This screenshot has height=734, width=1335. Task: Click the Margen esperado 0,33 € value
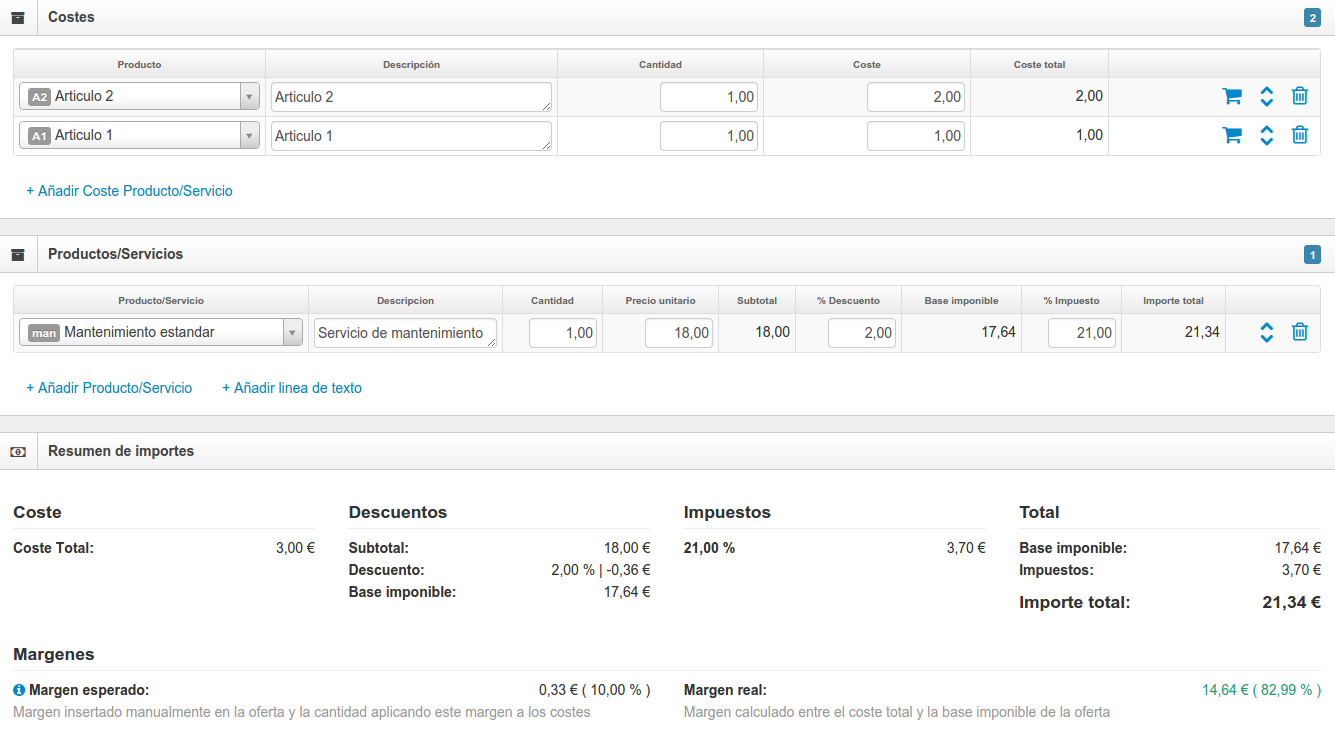click(594, 690)
